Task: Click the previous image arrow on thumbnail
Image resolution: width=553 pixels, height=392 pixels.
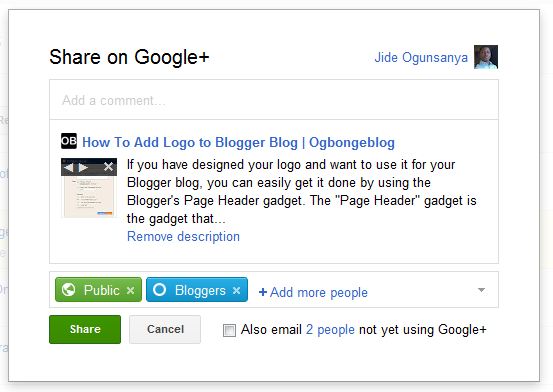Action: pos(69,167)
